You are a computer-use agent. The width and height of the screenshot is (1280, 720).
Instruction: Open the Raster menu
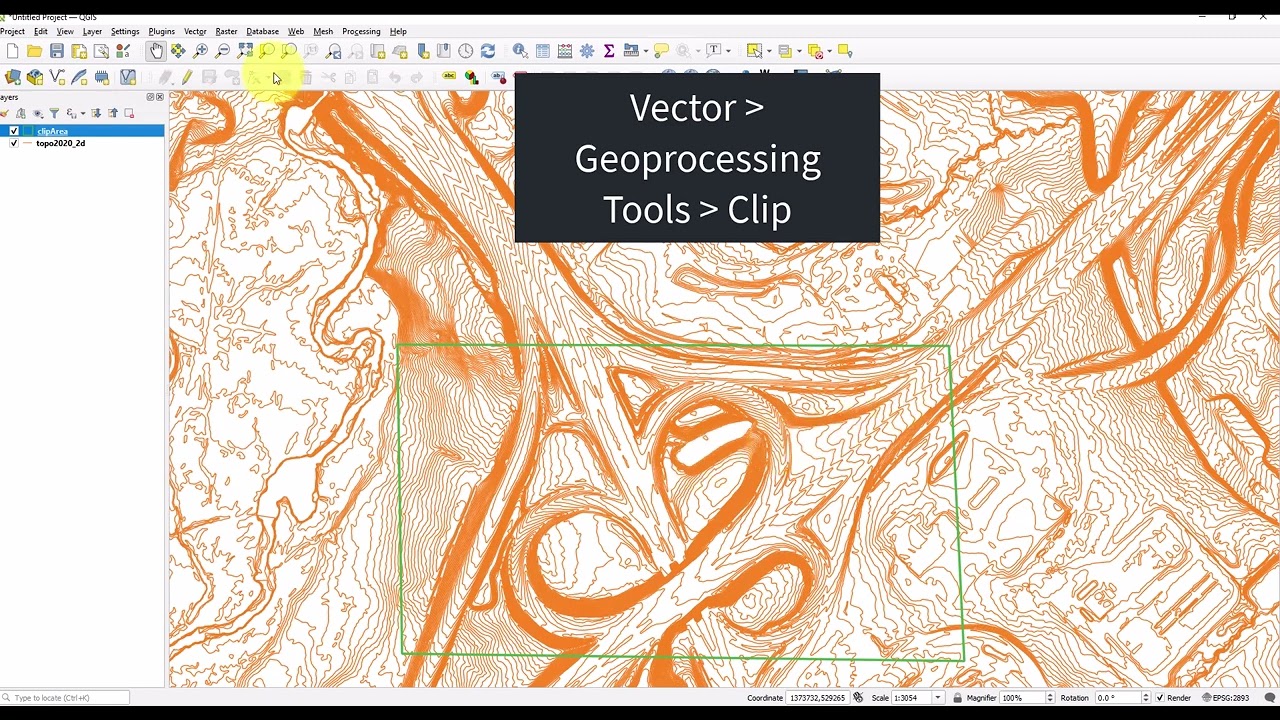(x=226, y=31)
